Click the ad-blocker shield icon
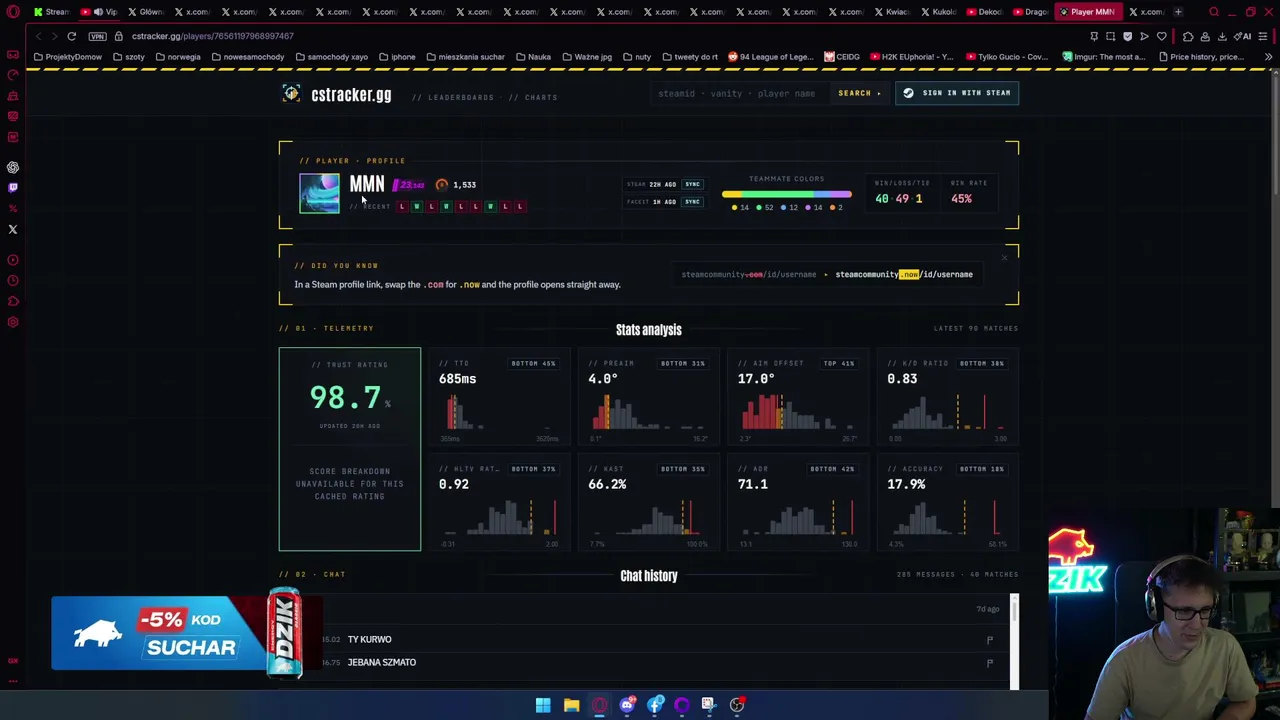Image resolution: width=1280 pixels, height=720 pixels. (x=1127, y=36)
